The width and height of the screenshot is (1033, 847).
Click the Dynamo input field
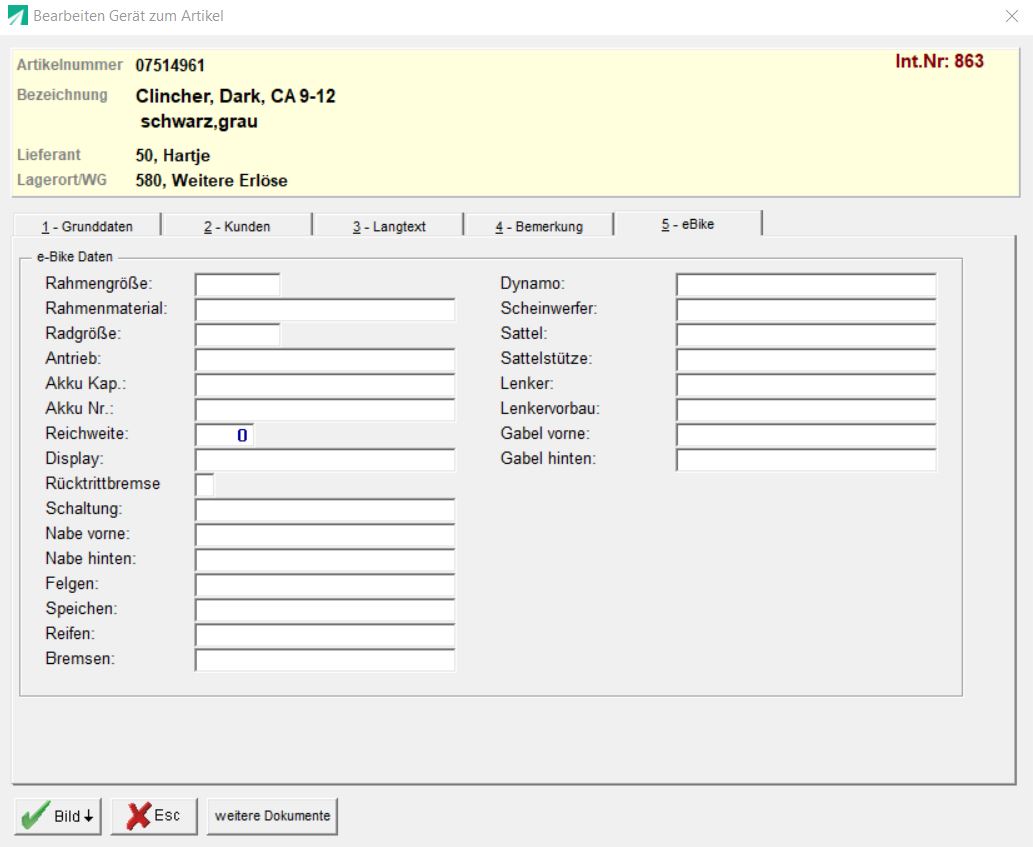(x=806, y=285)
